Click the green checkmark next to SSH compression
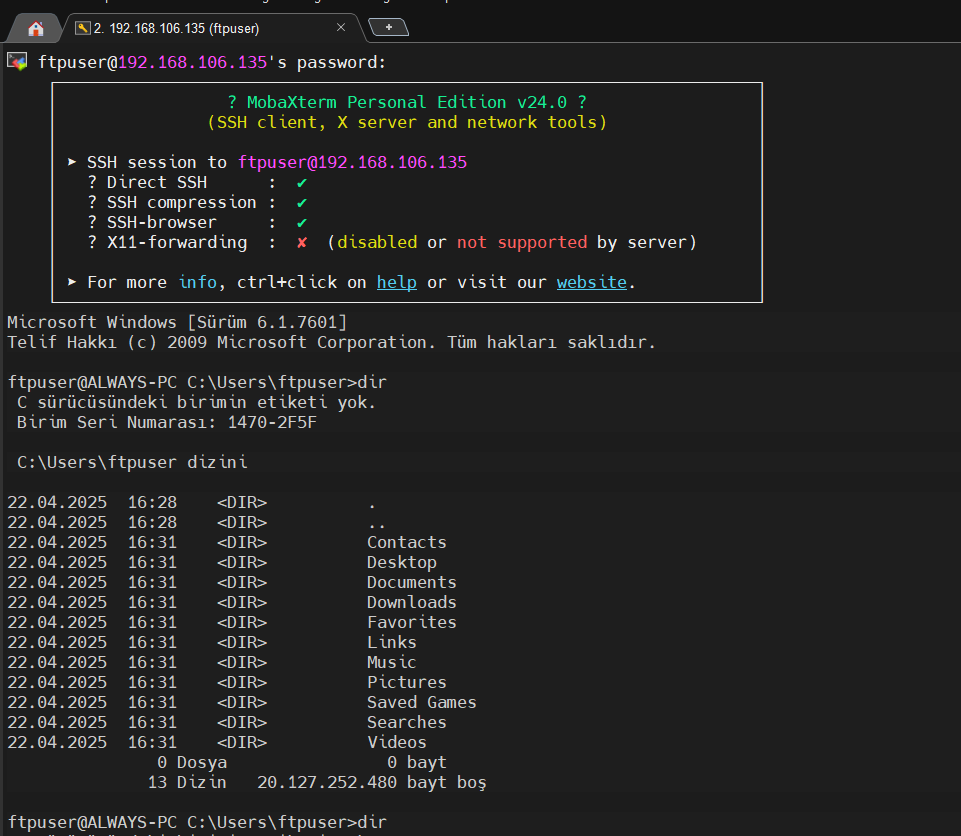The width and height of the screenshot is (961, 836). [302, 203]
